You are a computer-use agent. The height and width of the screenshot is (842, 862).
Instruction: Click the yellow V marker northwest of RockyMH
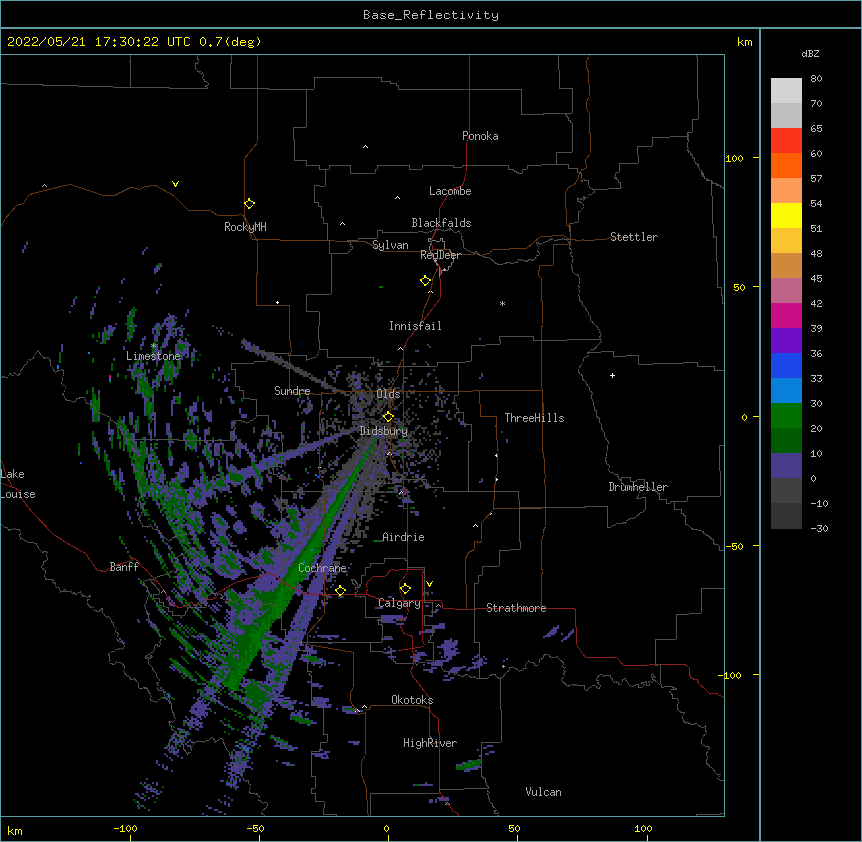tap(175, 184)
